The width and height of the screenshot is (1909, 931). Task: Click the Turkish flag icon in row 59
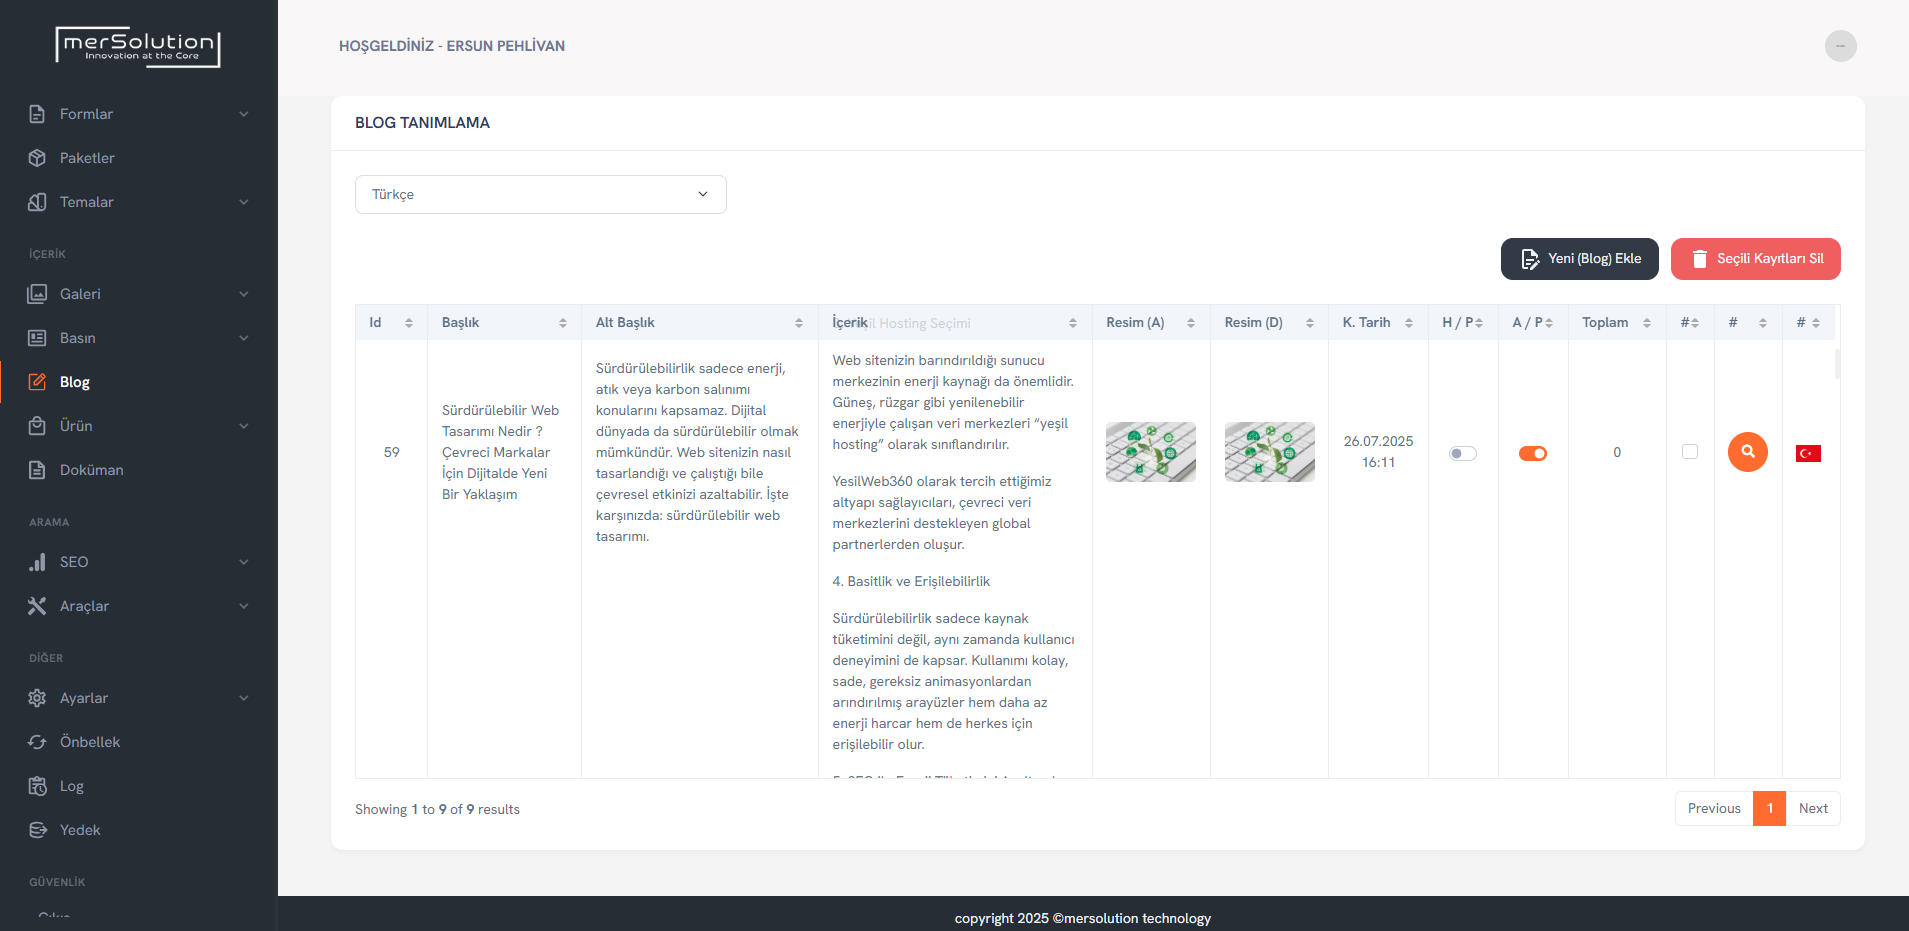1808,453
